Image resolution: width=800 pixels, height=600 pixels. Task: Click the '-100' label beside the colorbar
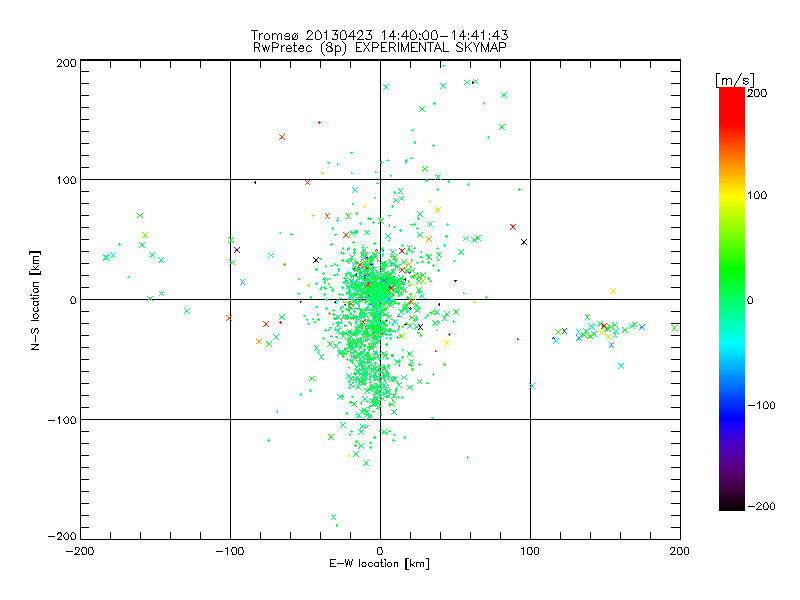761,405
